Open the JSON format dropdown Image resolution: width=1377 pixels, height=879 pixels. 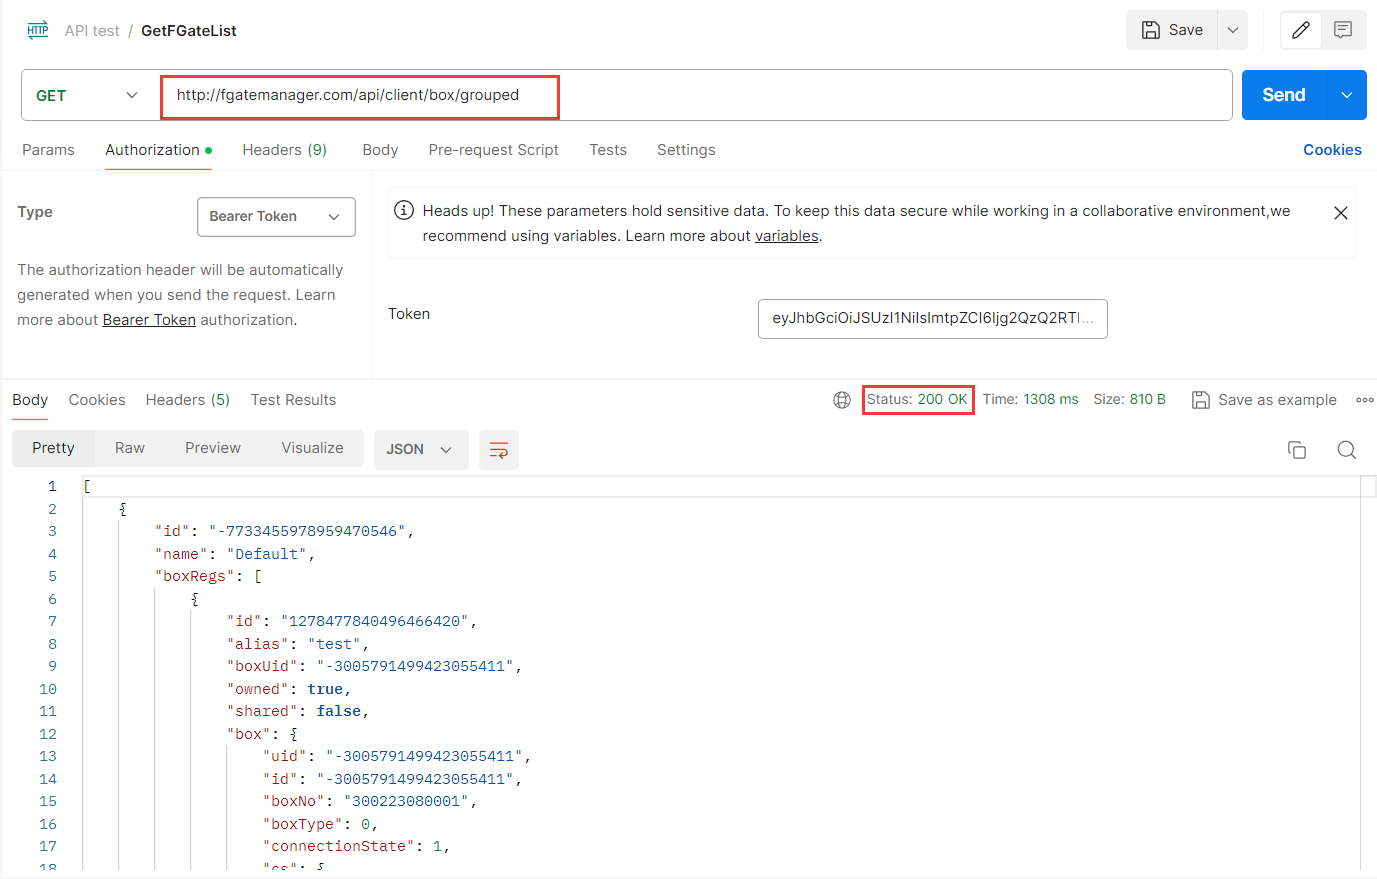click(419, 450)
